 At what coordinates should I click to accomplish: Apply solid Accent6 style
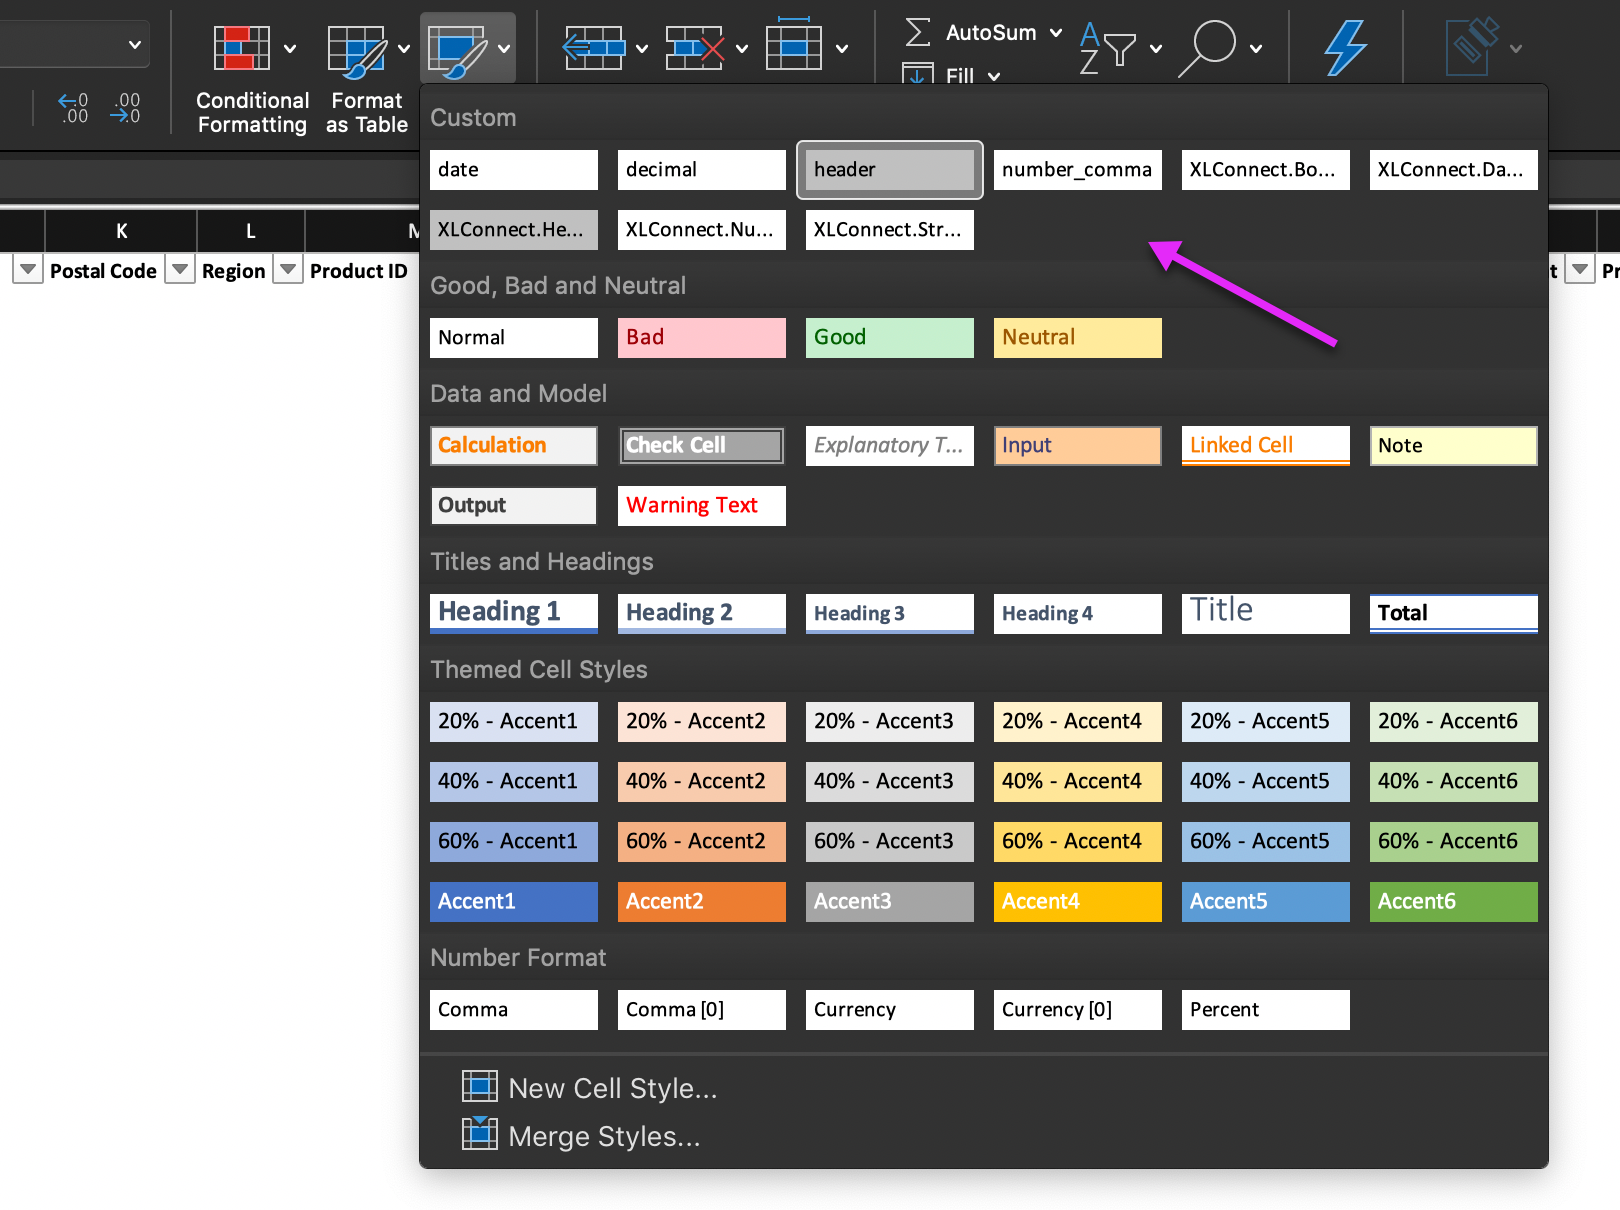(1454, 902)
